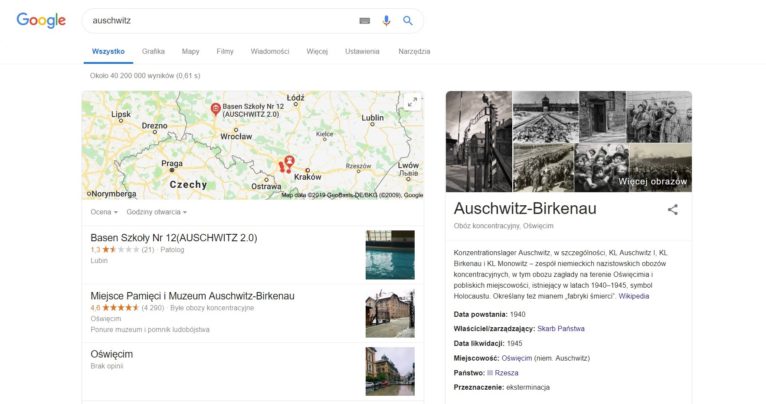Screen dimensions: 766x404
Task: Switch to the Grafika tab
Action: (153, 51)
